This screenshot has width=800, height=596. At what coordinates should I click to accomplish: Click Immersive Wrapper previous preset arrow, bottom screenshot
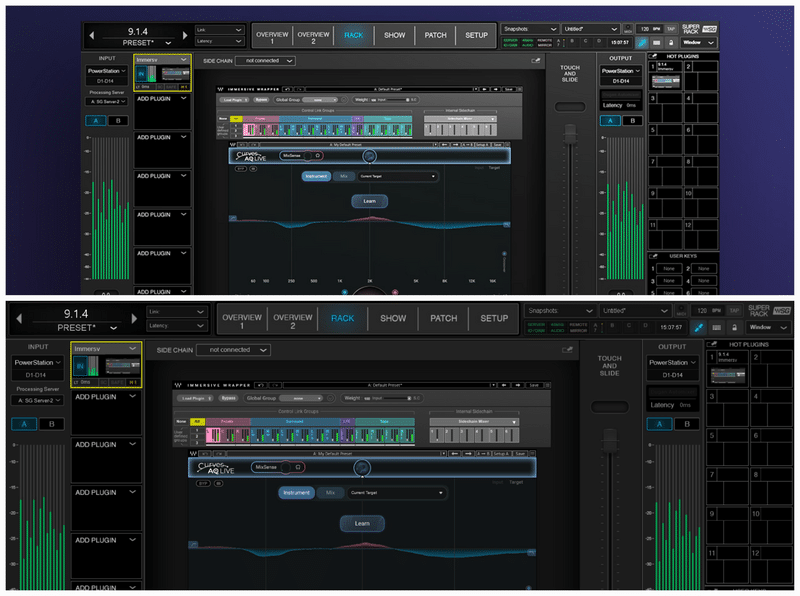pyautogui.click(x=504, y=385)
